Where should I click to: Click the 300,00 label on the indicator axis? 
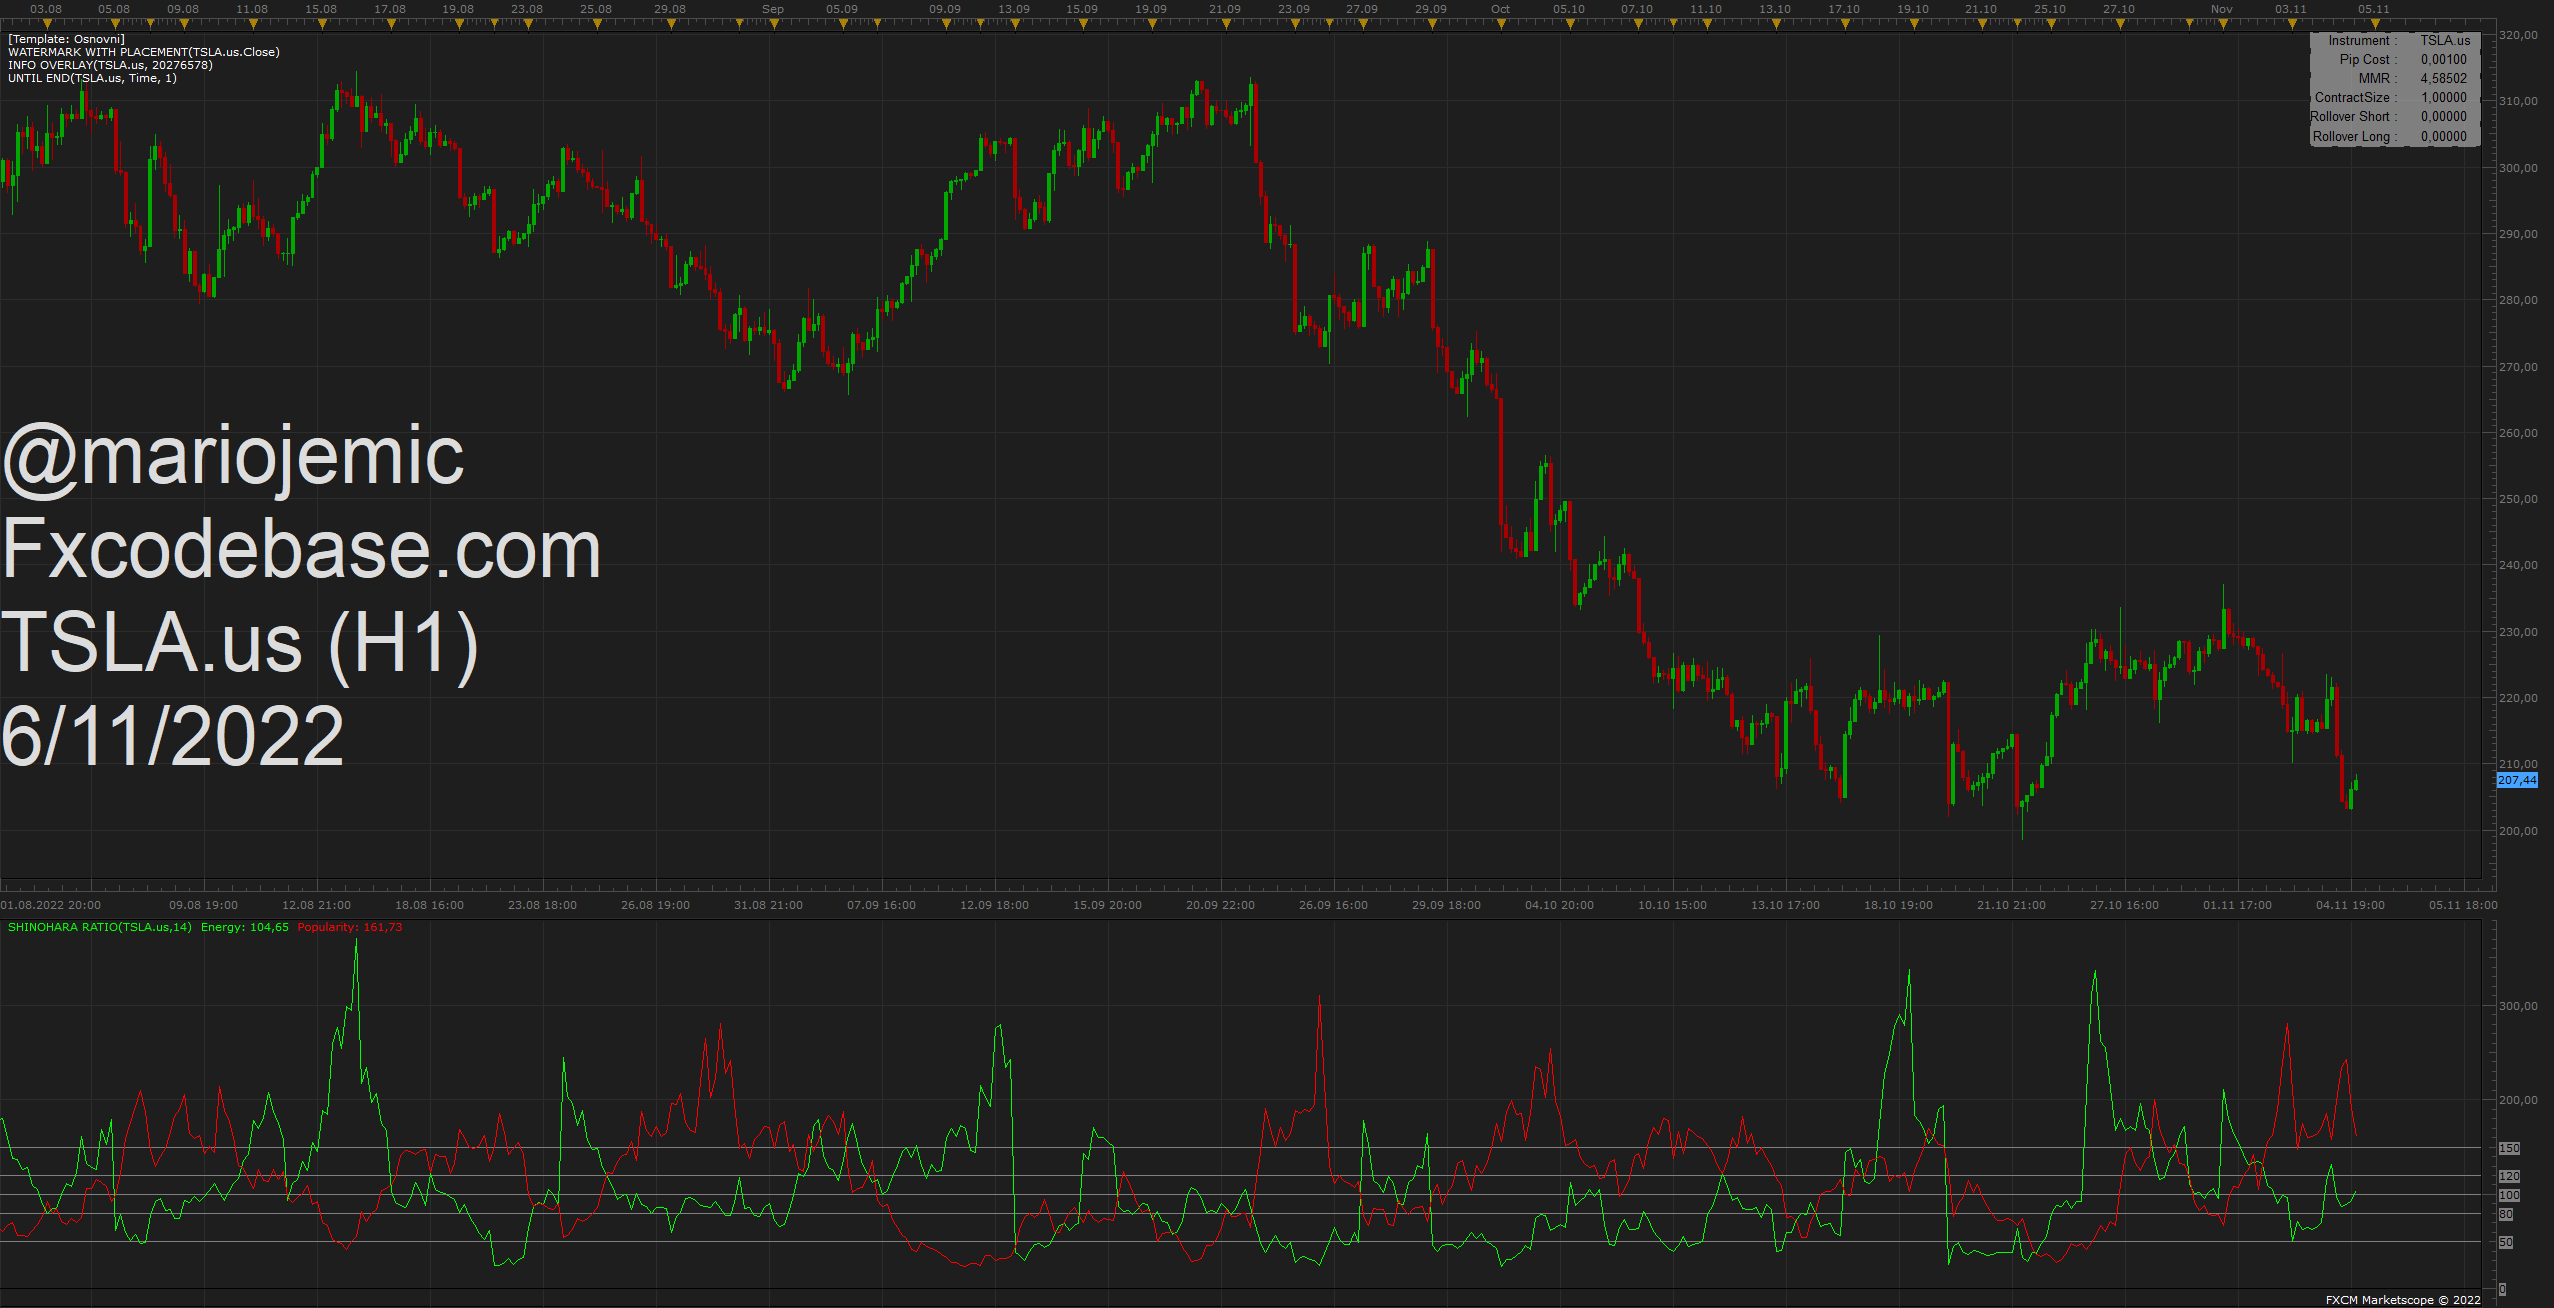pos(2518,1006)
